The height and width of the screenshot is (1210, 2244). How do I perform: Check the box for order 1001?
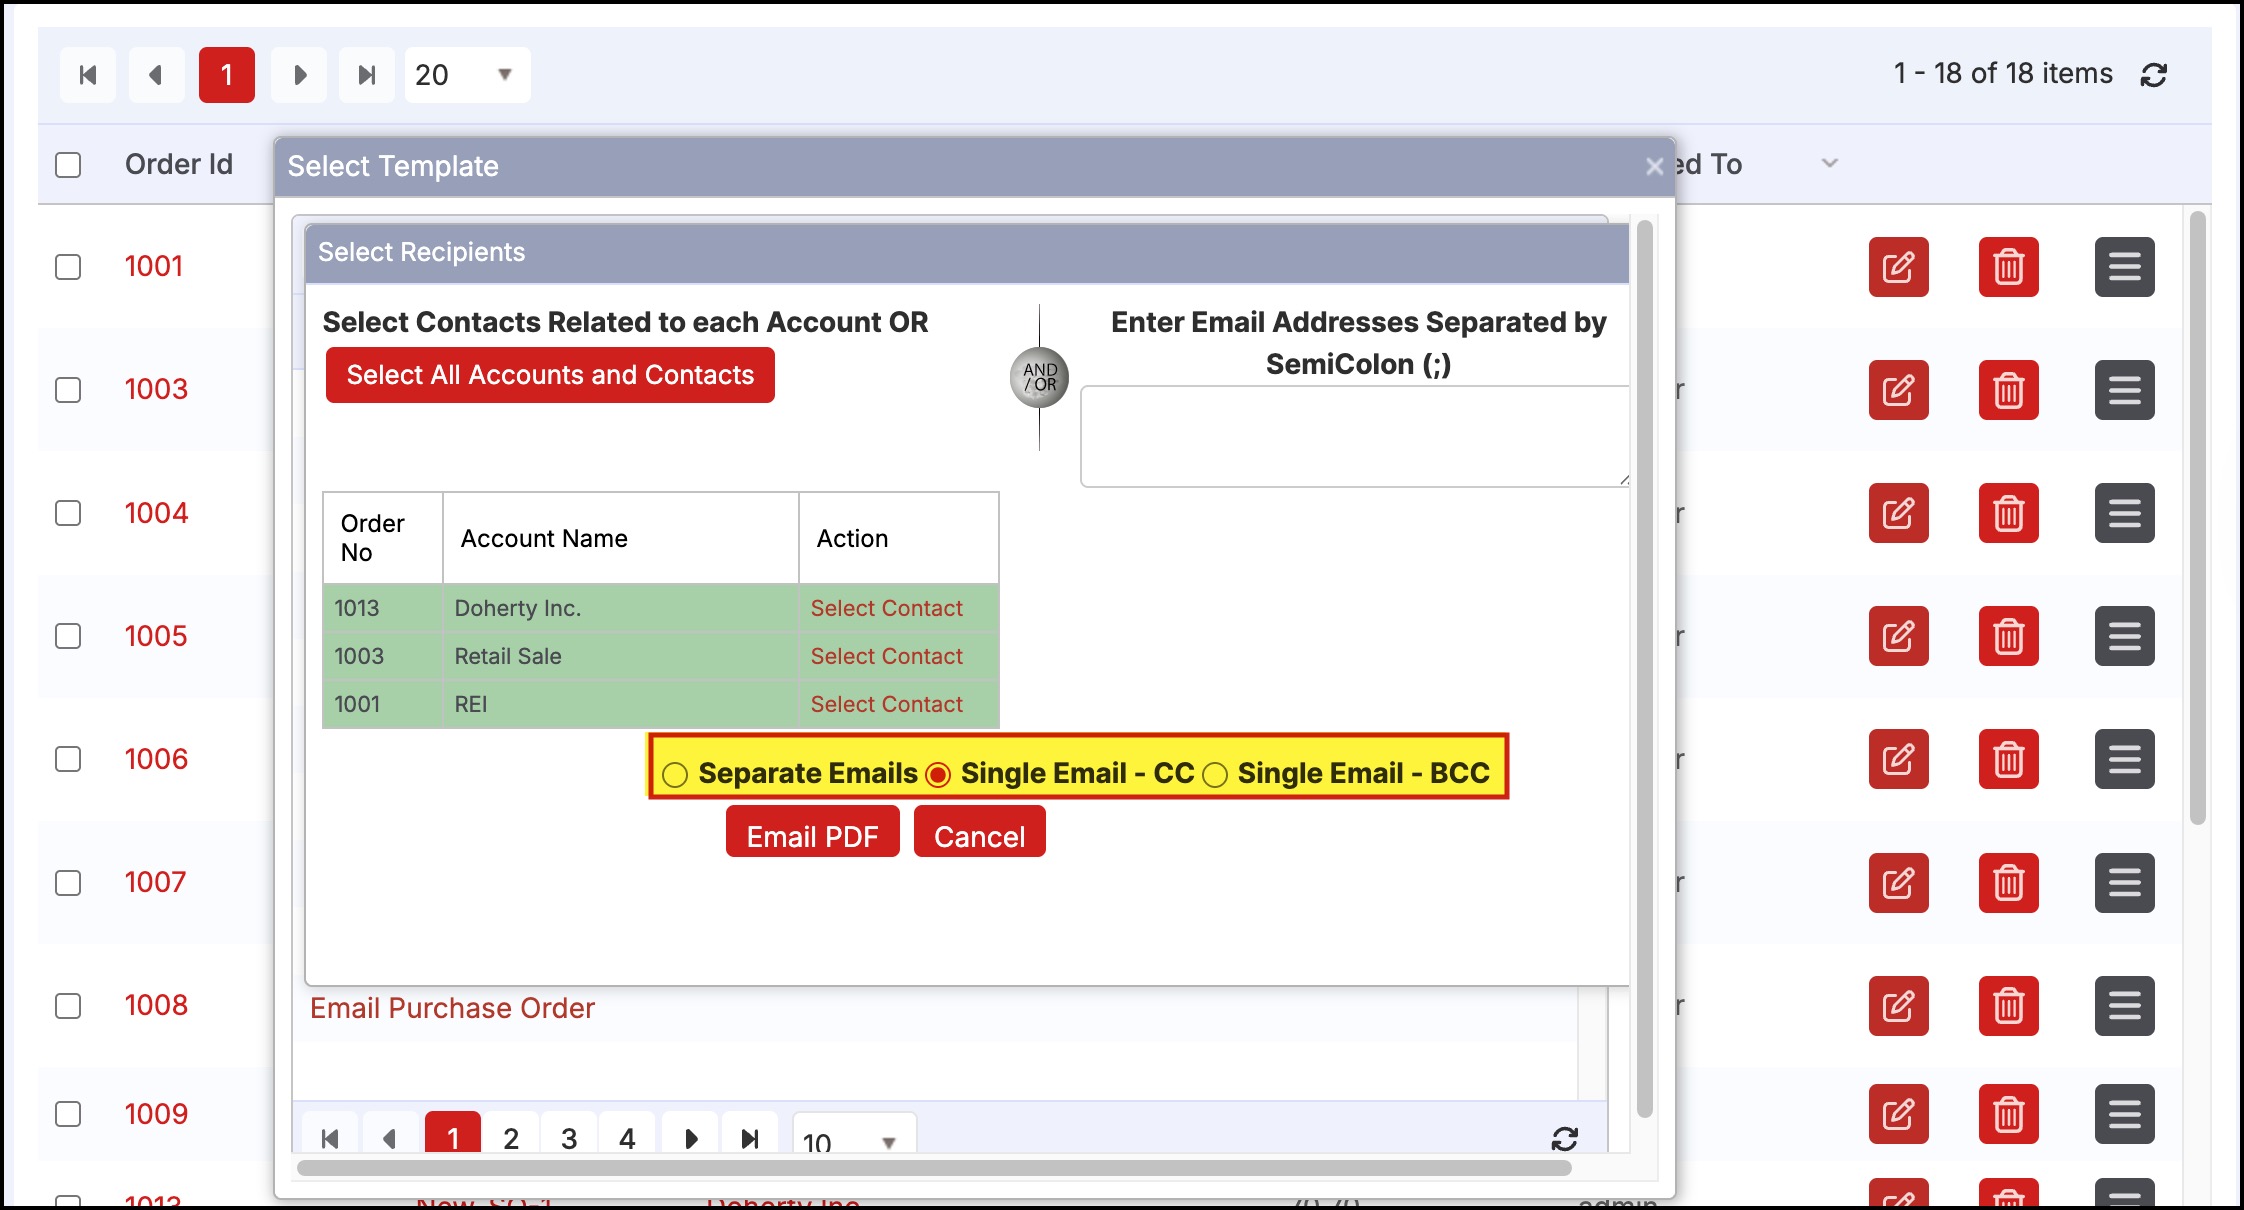pyautogui.click(x=68, y=267)
